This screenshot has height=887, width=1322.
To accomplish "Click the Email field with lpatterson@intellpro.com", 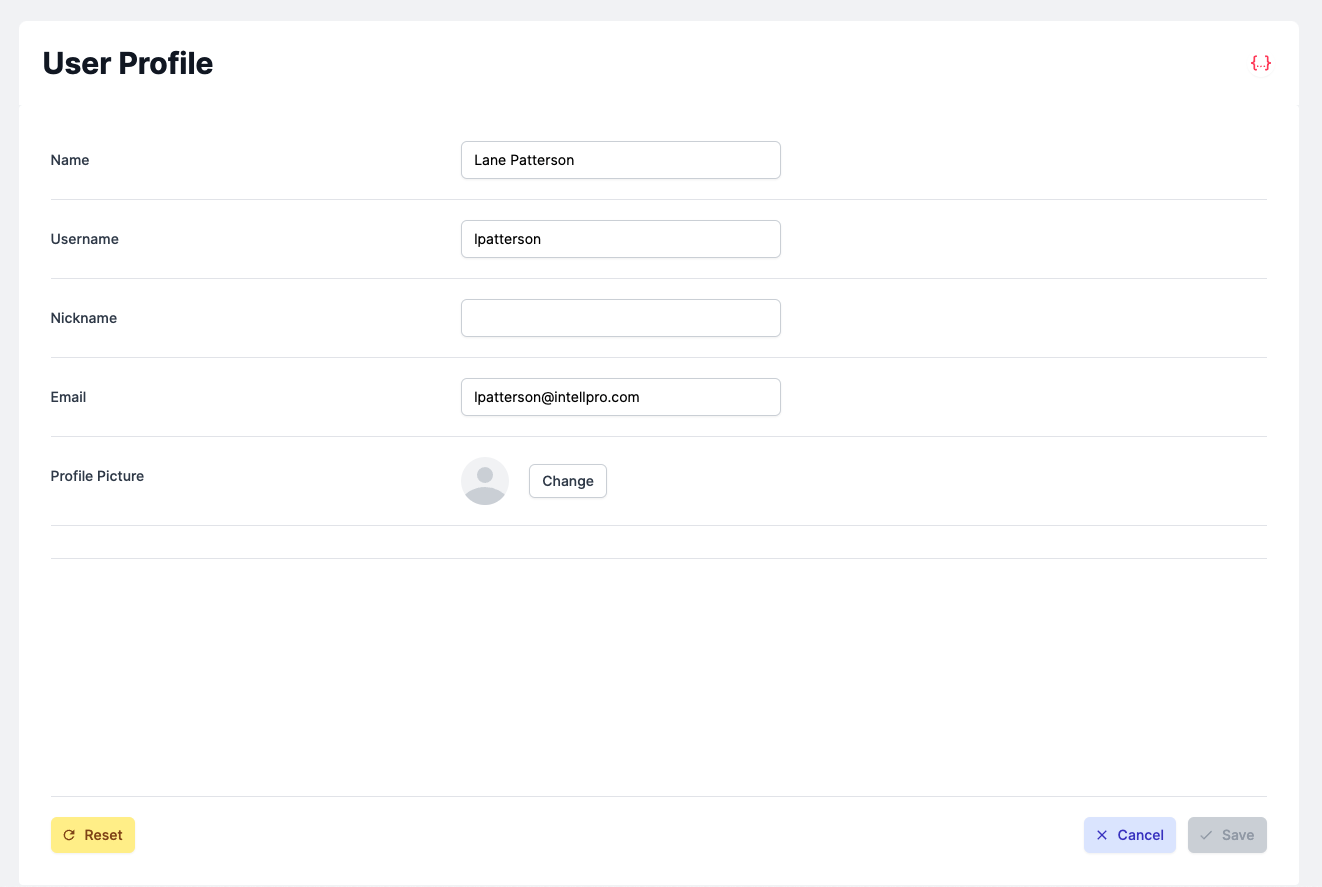I will tap(620, 397).
